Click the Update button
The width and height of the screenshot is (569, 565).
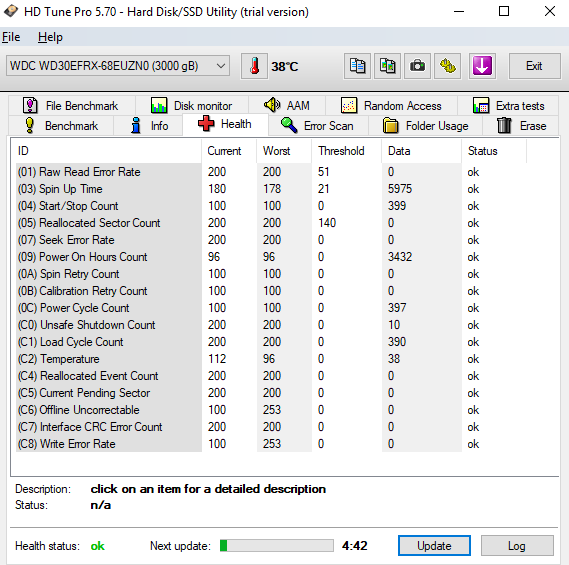434,545
